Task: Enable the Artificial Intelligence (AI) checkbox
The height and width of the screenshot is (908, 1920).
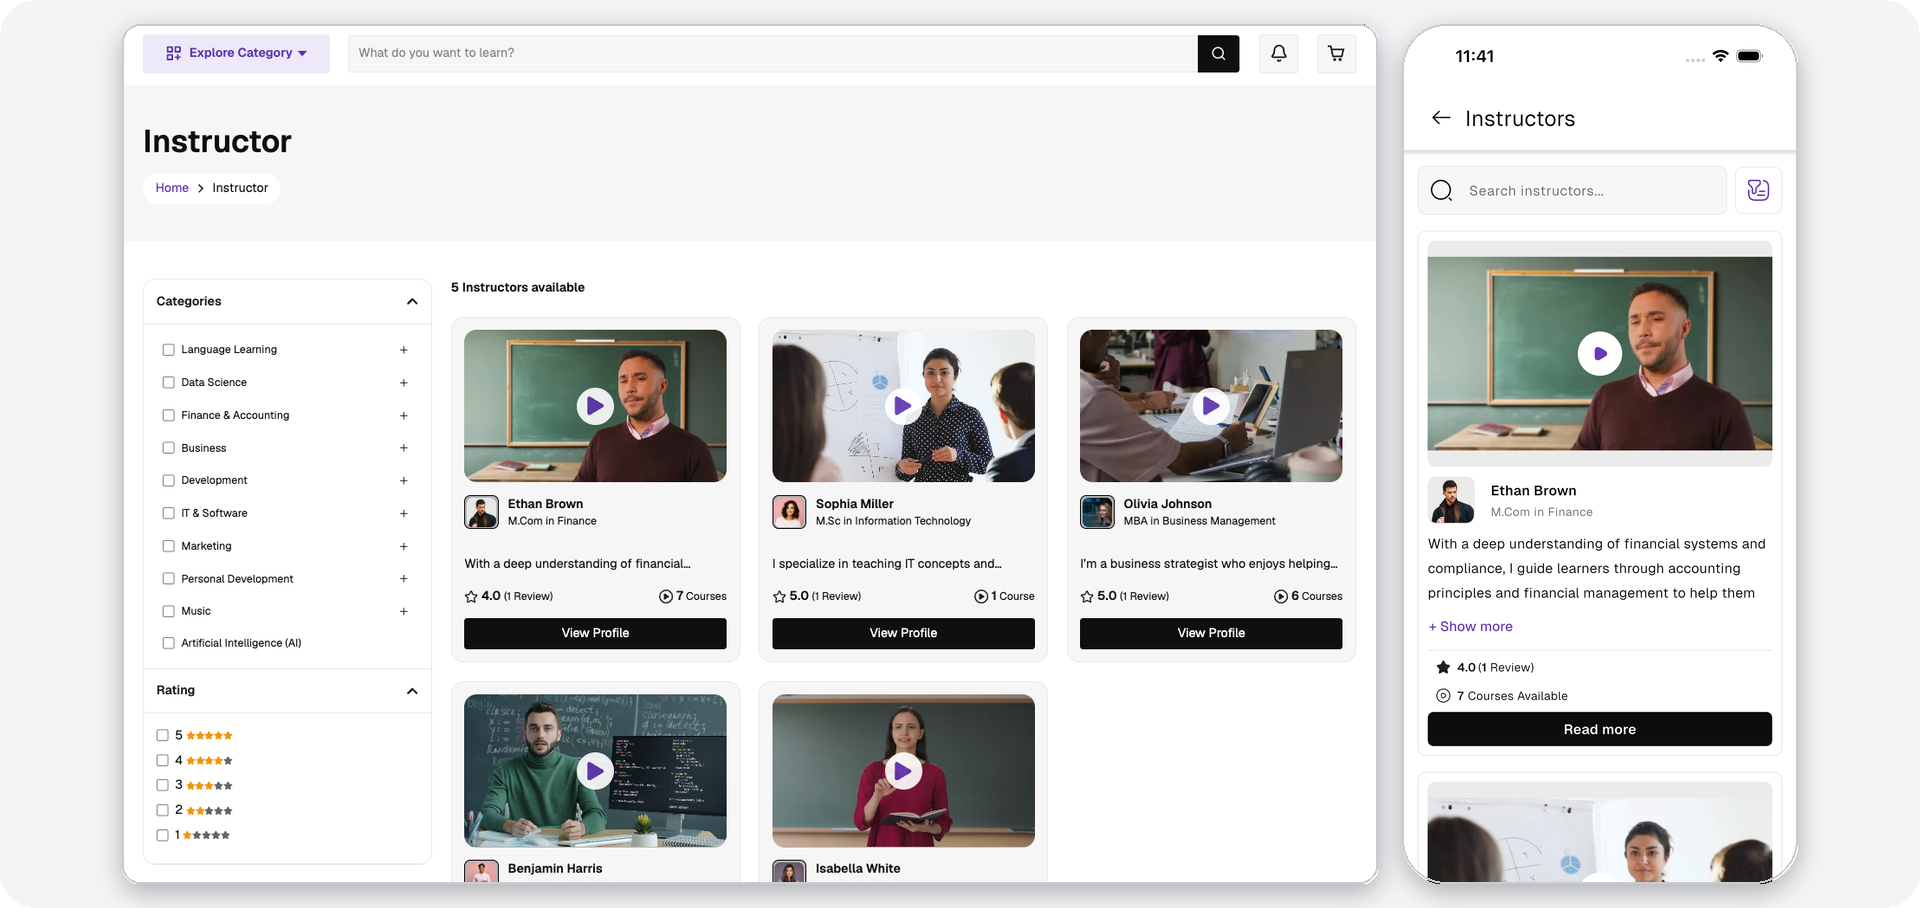Action: click(168, 643)
